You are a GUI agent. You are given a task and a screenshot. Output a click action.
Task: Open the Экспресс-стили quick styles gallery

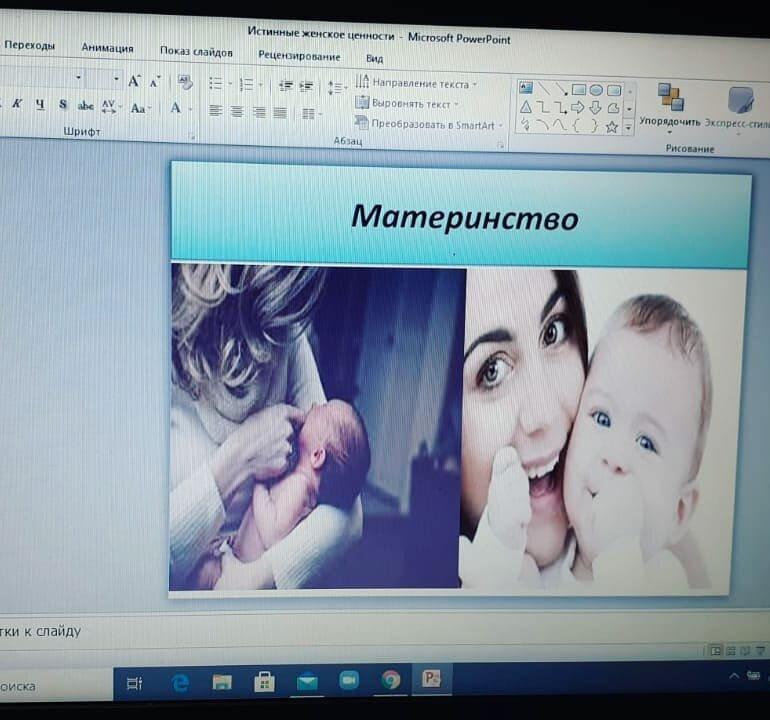pos(741,100)
